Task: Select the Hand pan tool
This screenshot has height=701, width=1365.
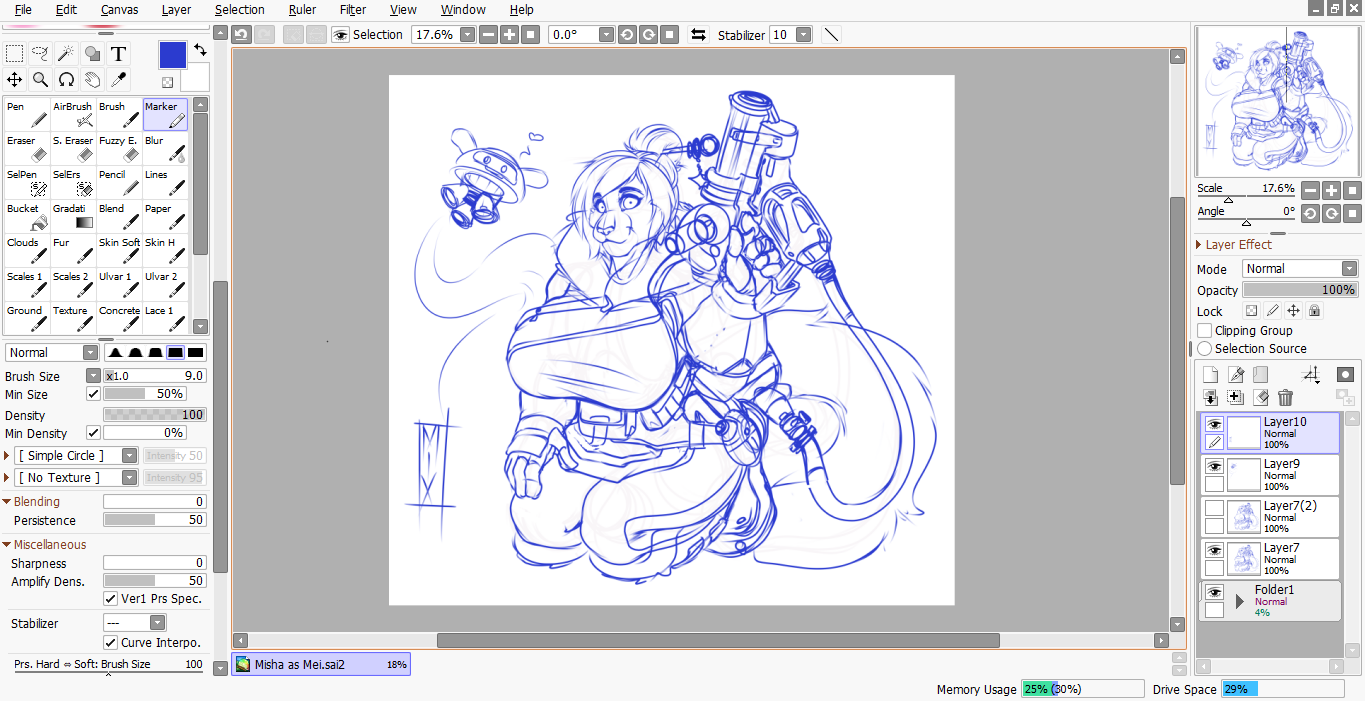Action: (92, 79)
